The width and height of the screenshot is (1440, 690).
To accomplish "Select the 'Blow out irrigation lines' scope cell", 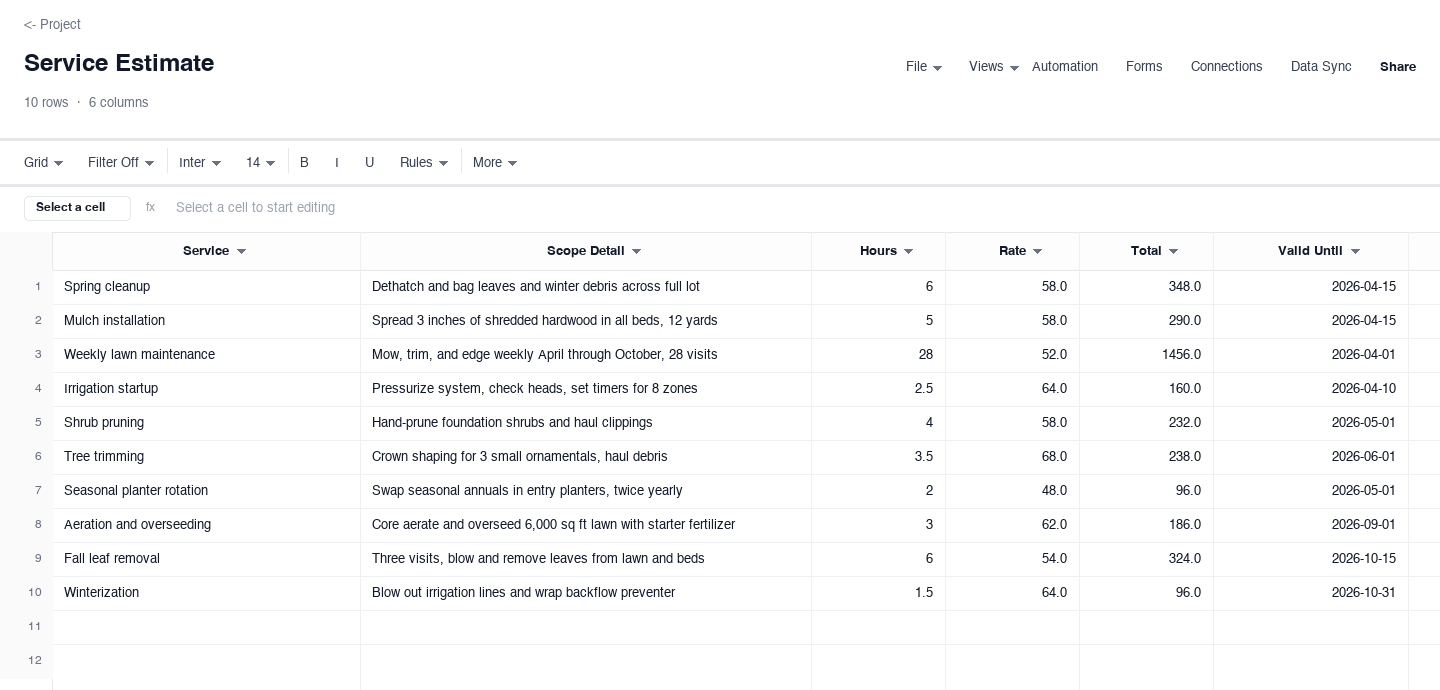I will pos(586,593).
